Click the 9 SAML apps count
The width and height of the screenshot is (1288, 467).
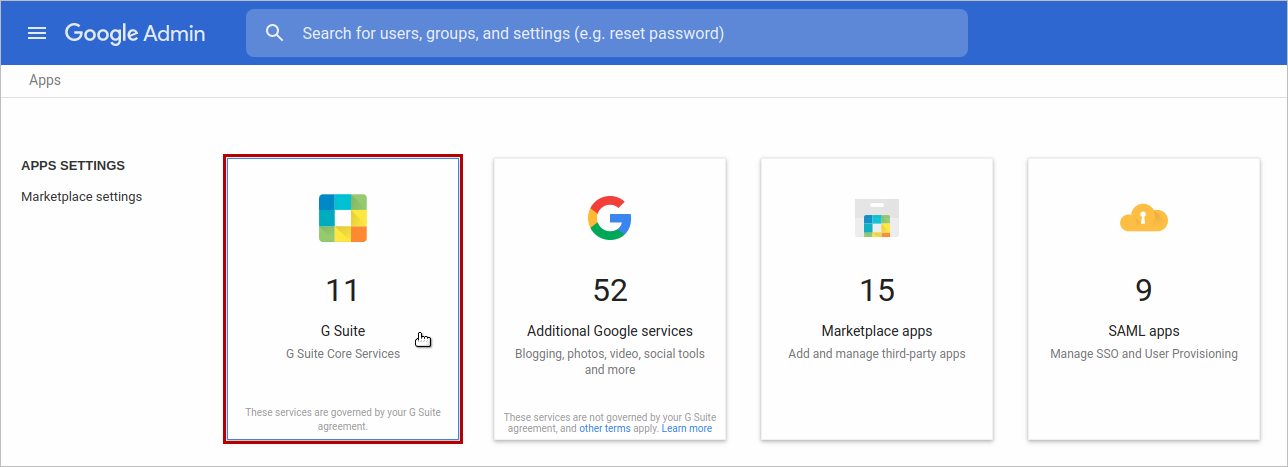1144,290
